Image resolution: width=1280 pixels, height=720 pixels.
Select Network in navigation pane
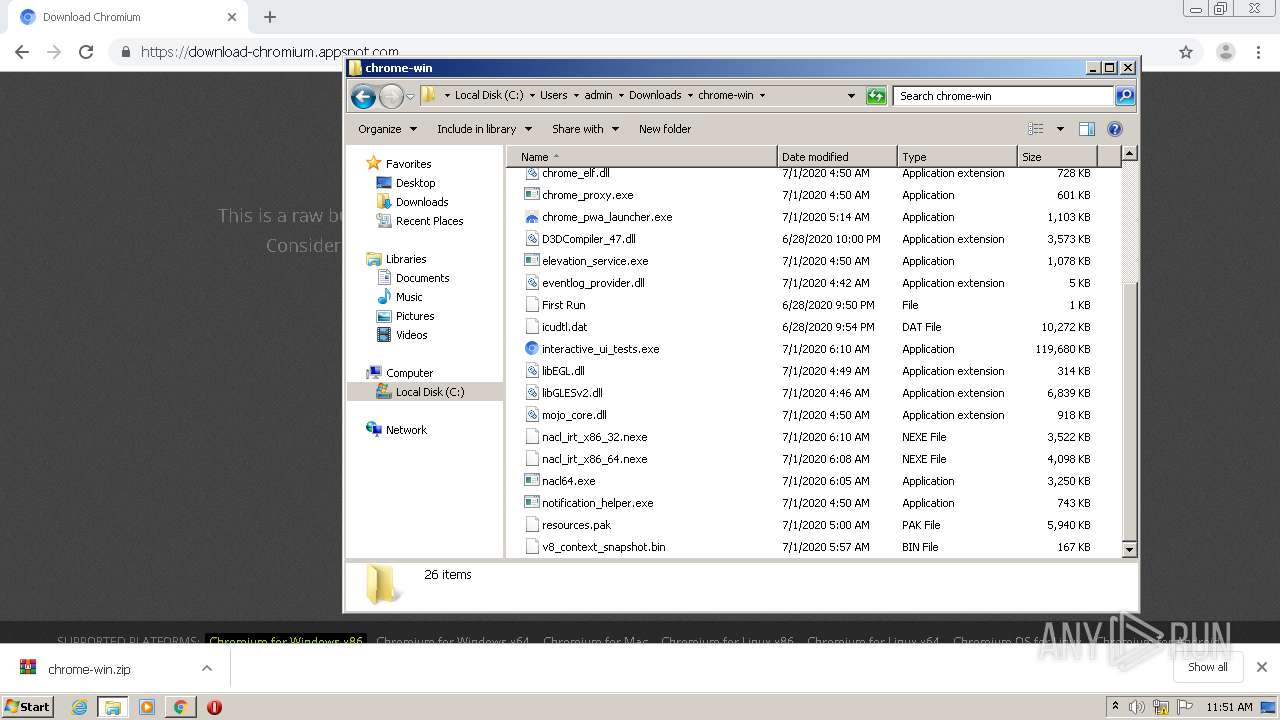pos(406,430)
